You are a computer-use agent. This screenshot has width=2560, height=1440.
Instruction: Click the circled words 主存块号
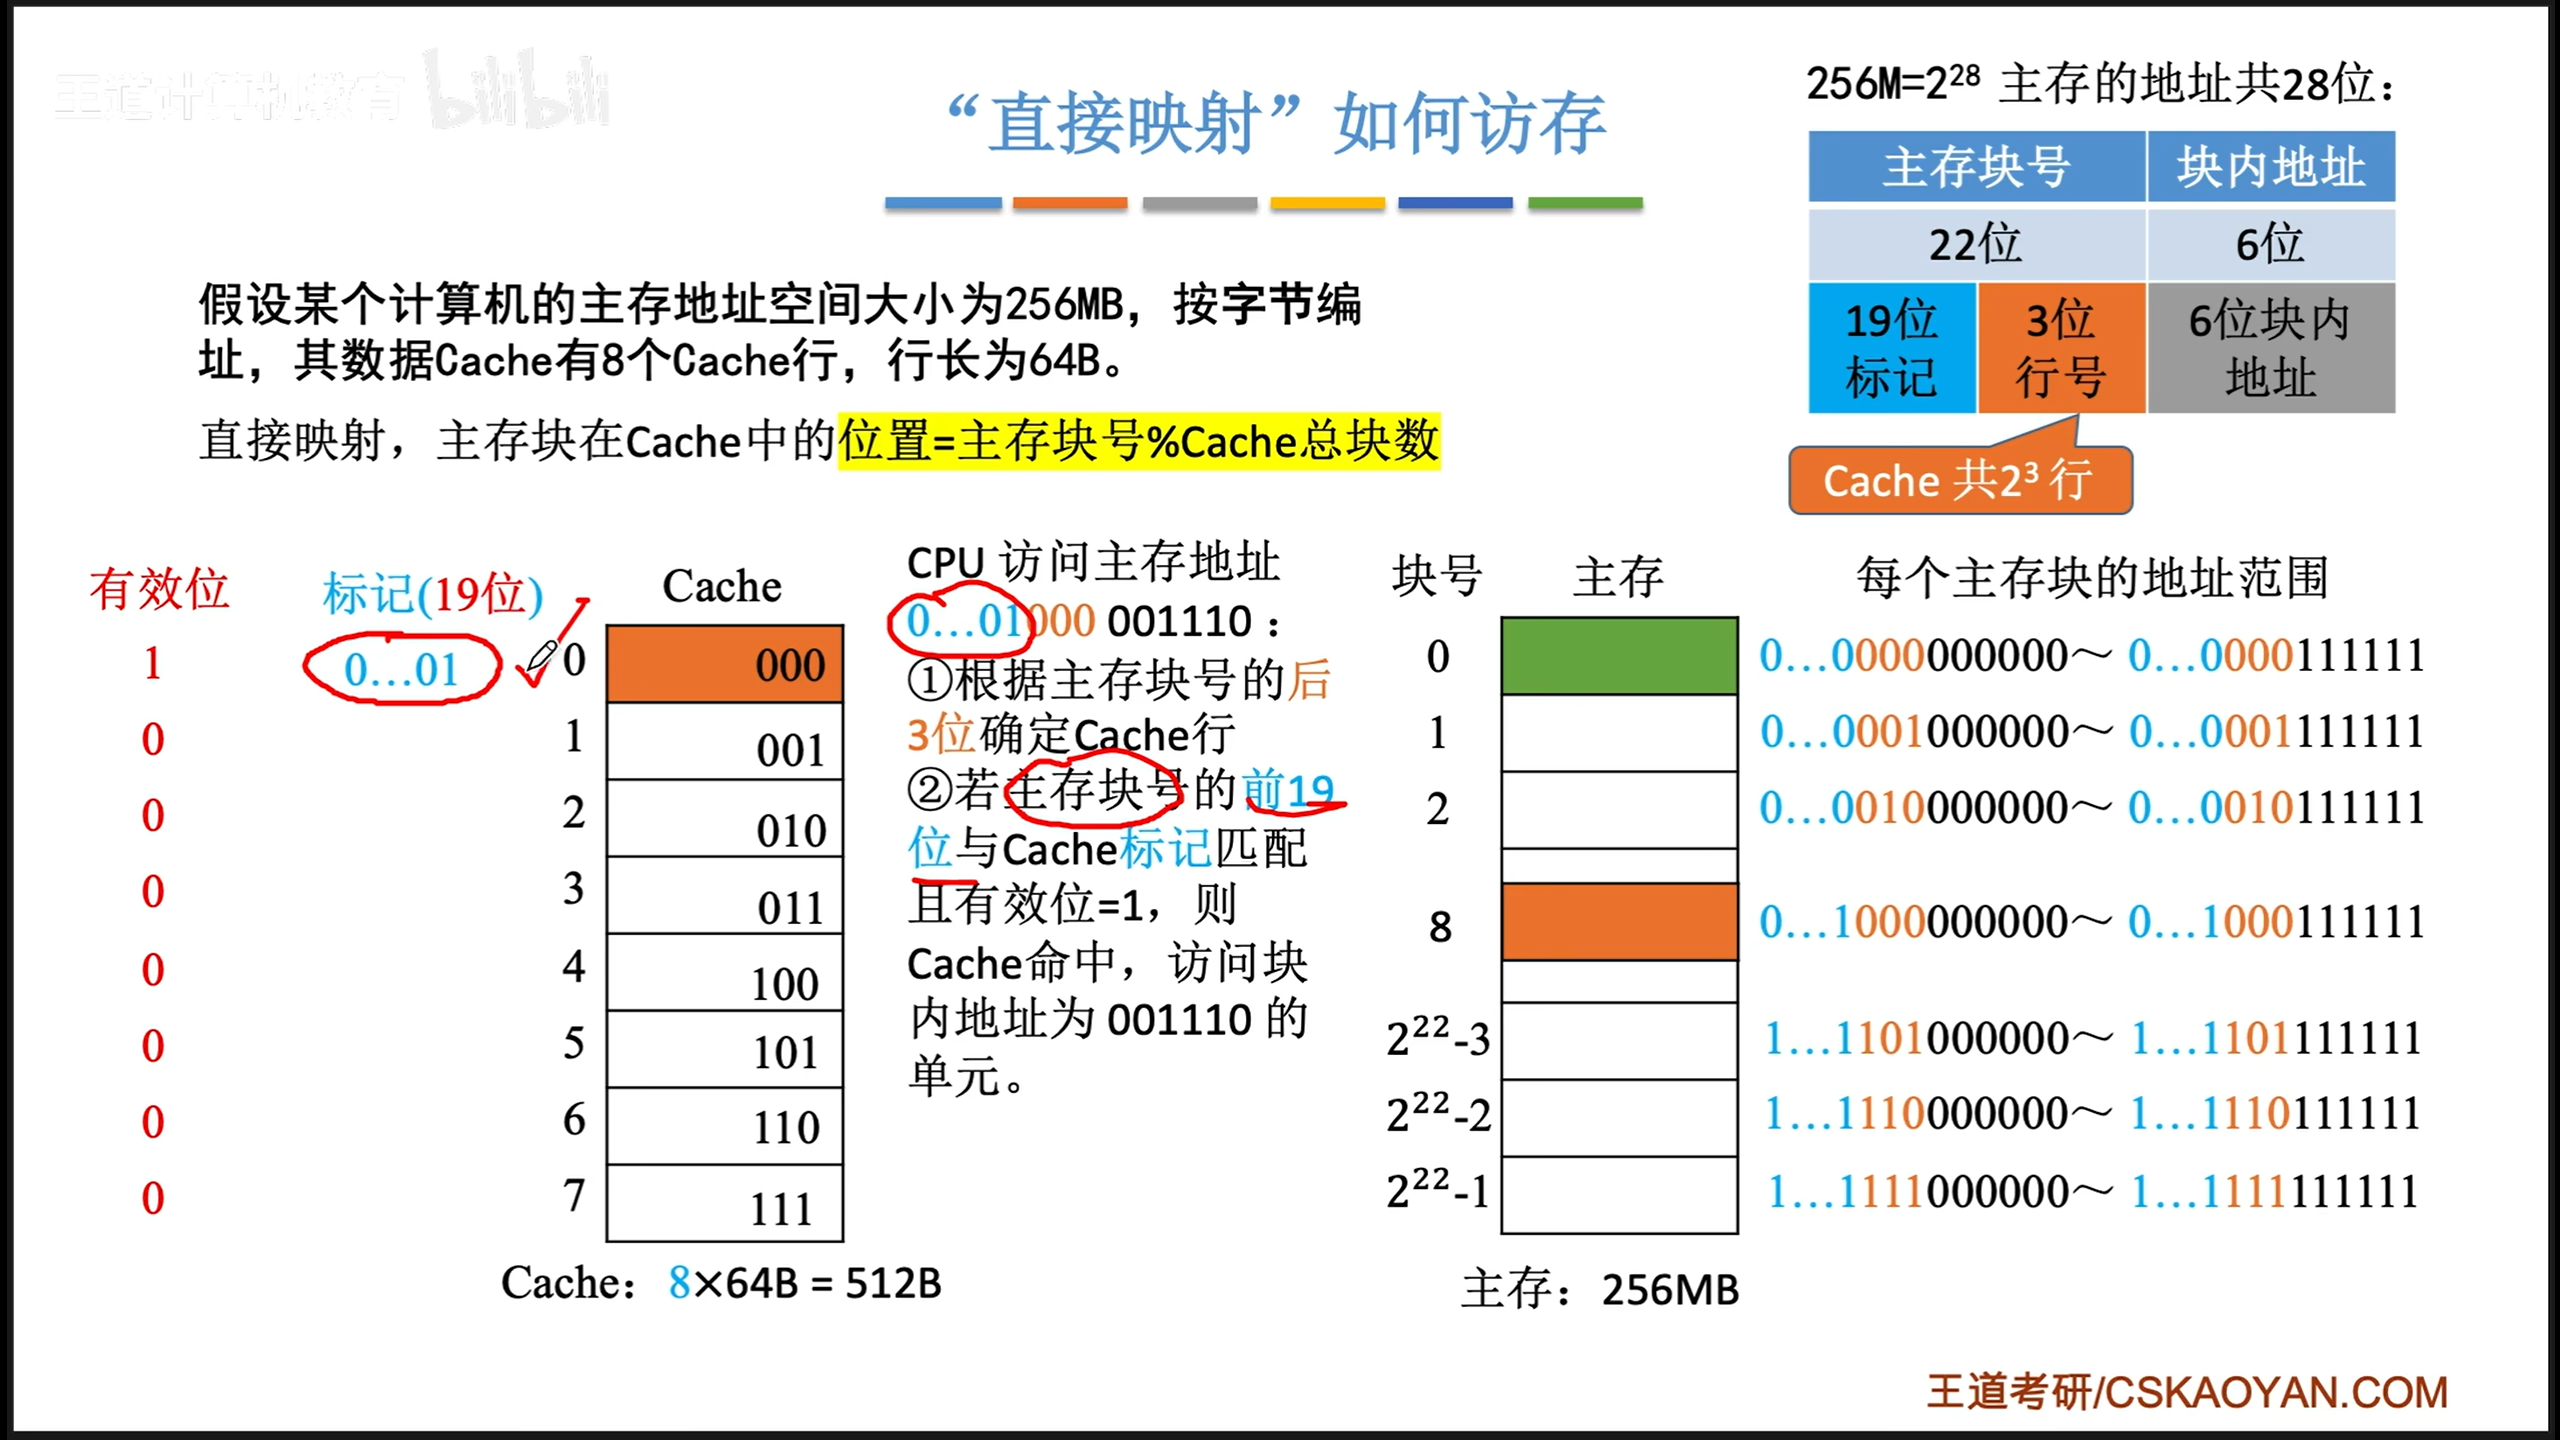[1092, 790]
